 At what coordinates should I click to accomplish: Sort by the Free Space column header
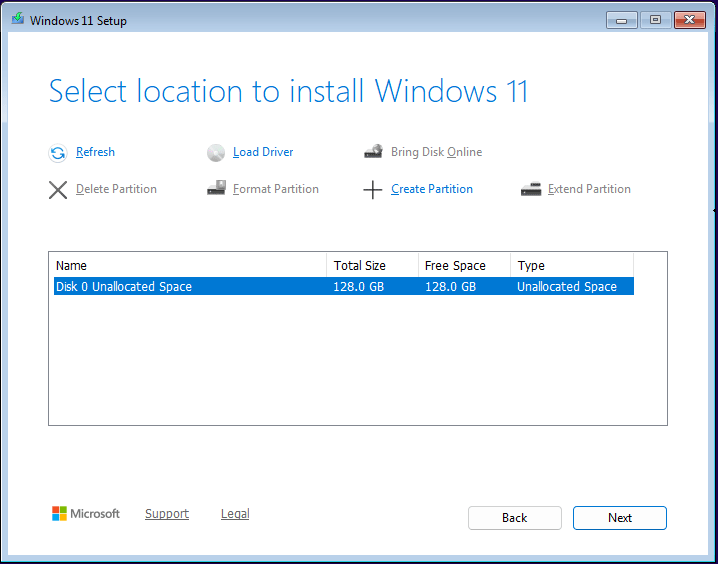[x=464, y=266]
